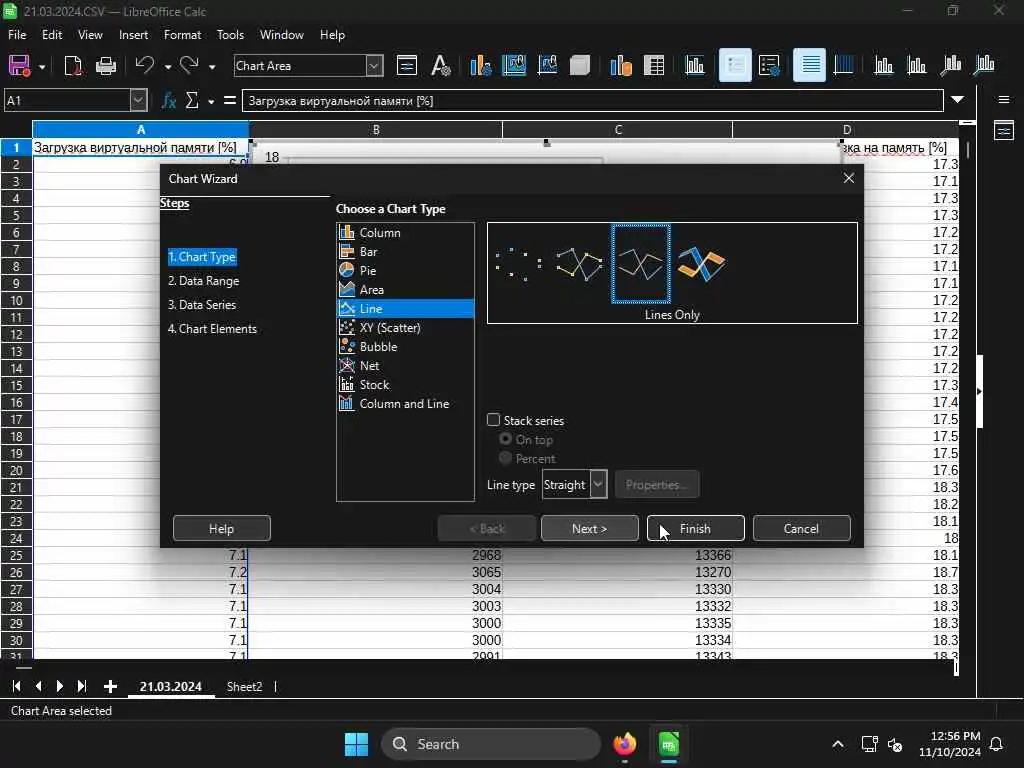Click the Titles icon in chart toolbar
The width and height of the screenshot is (1024, 768).
pos(694,65)
